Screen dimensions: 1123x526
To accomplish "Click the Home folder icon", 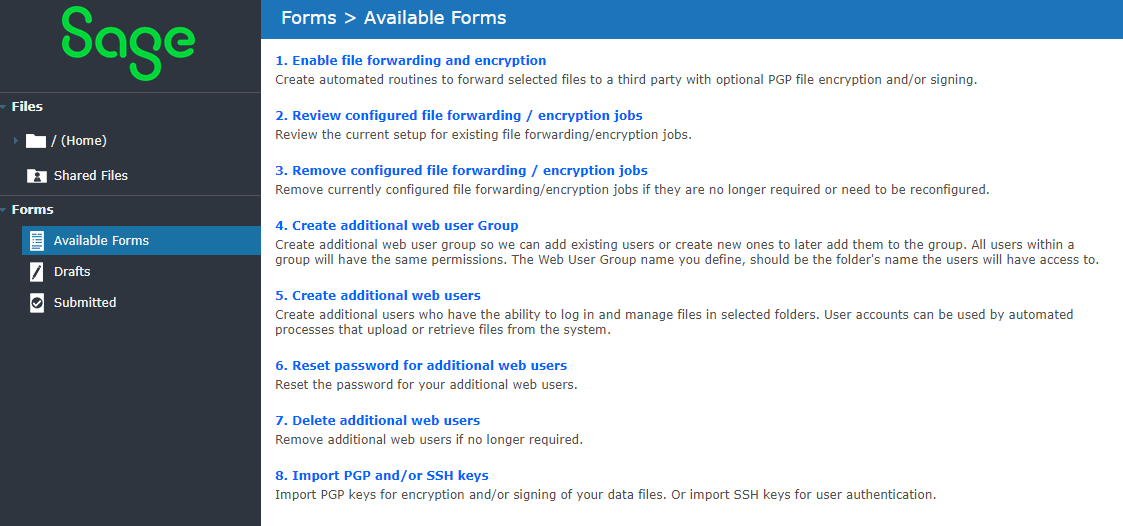I will coord(36,141).
